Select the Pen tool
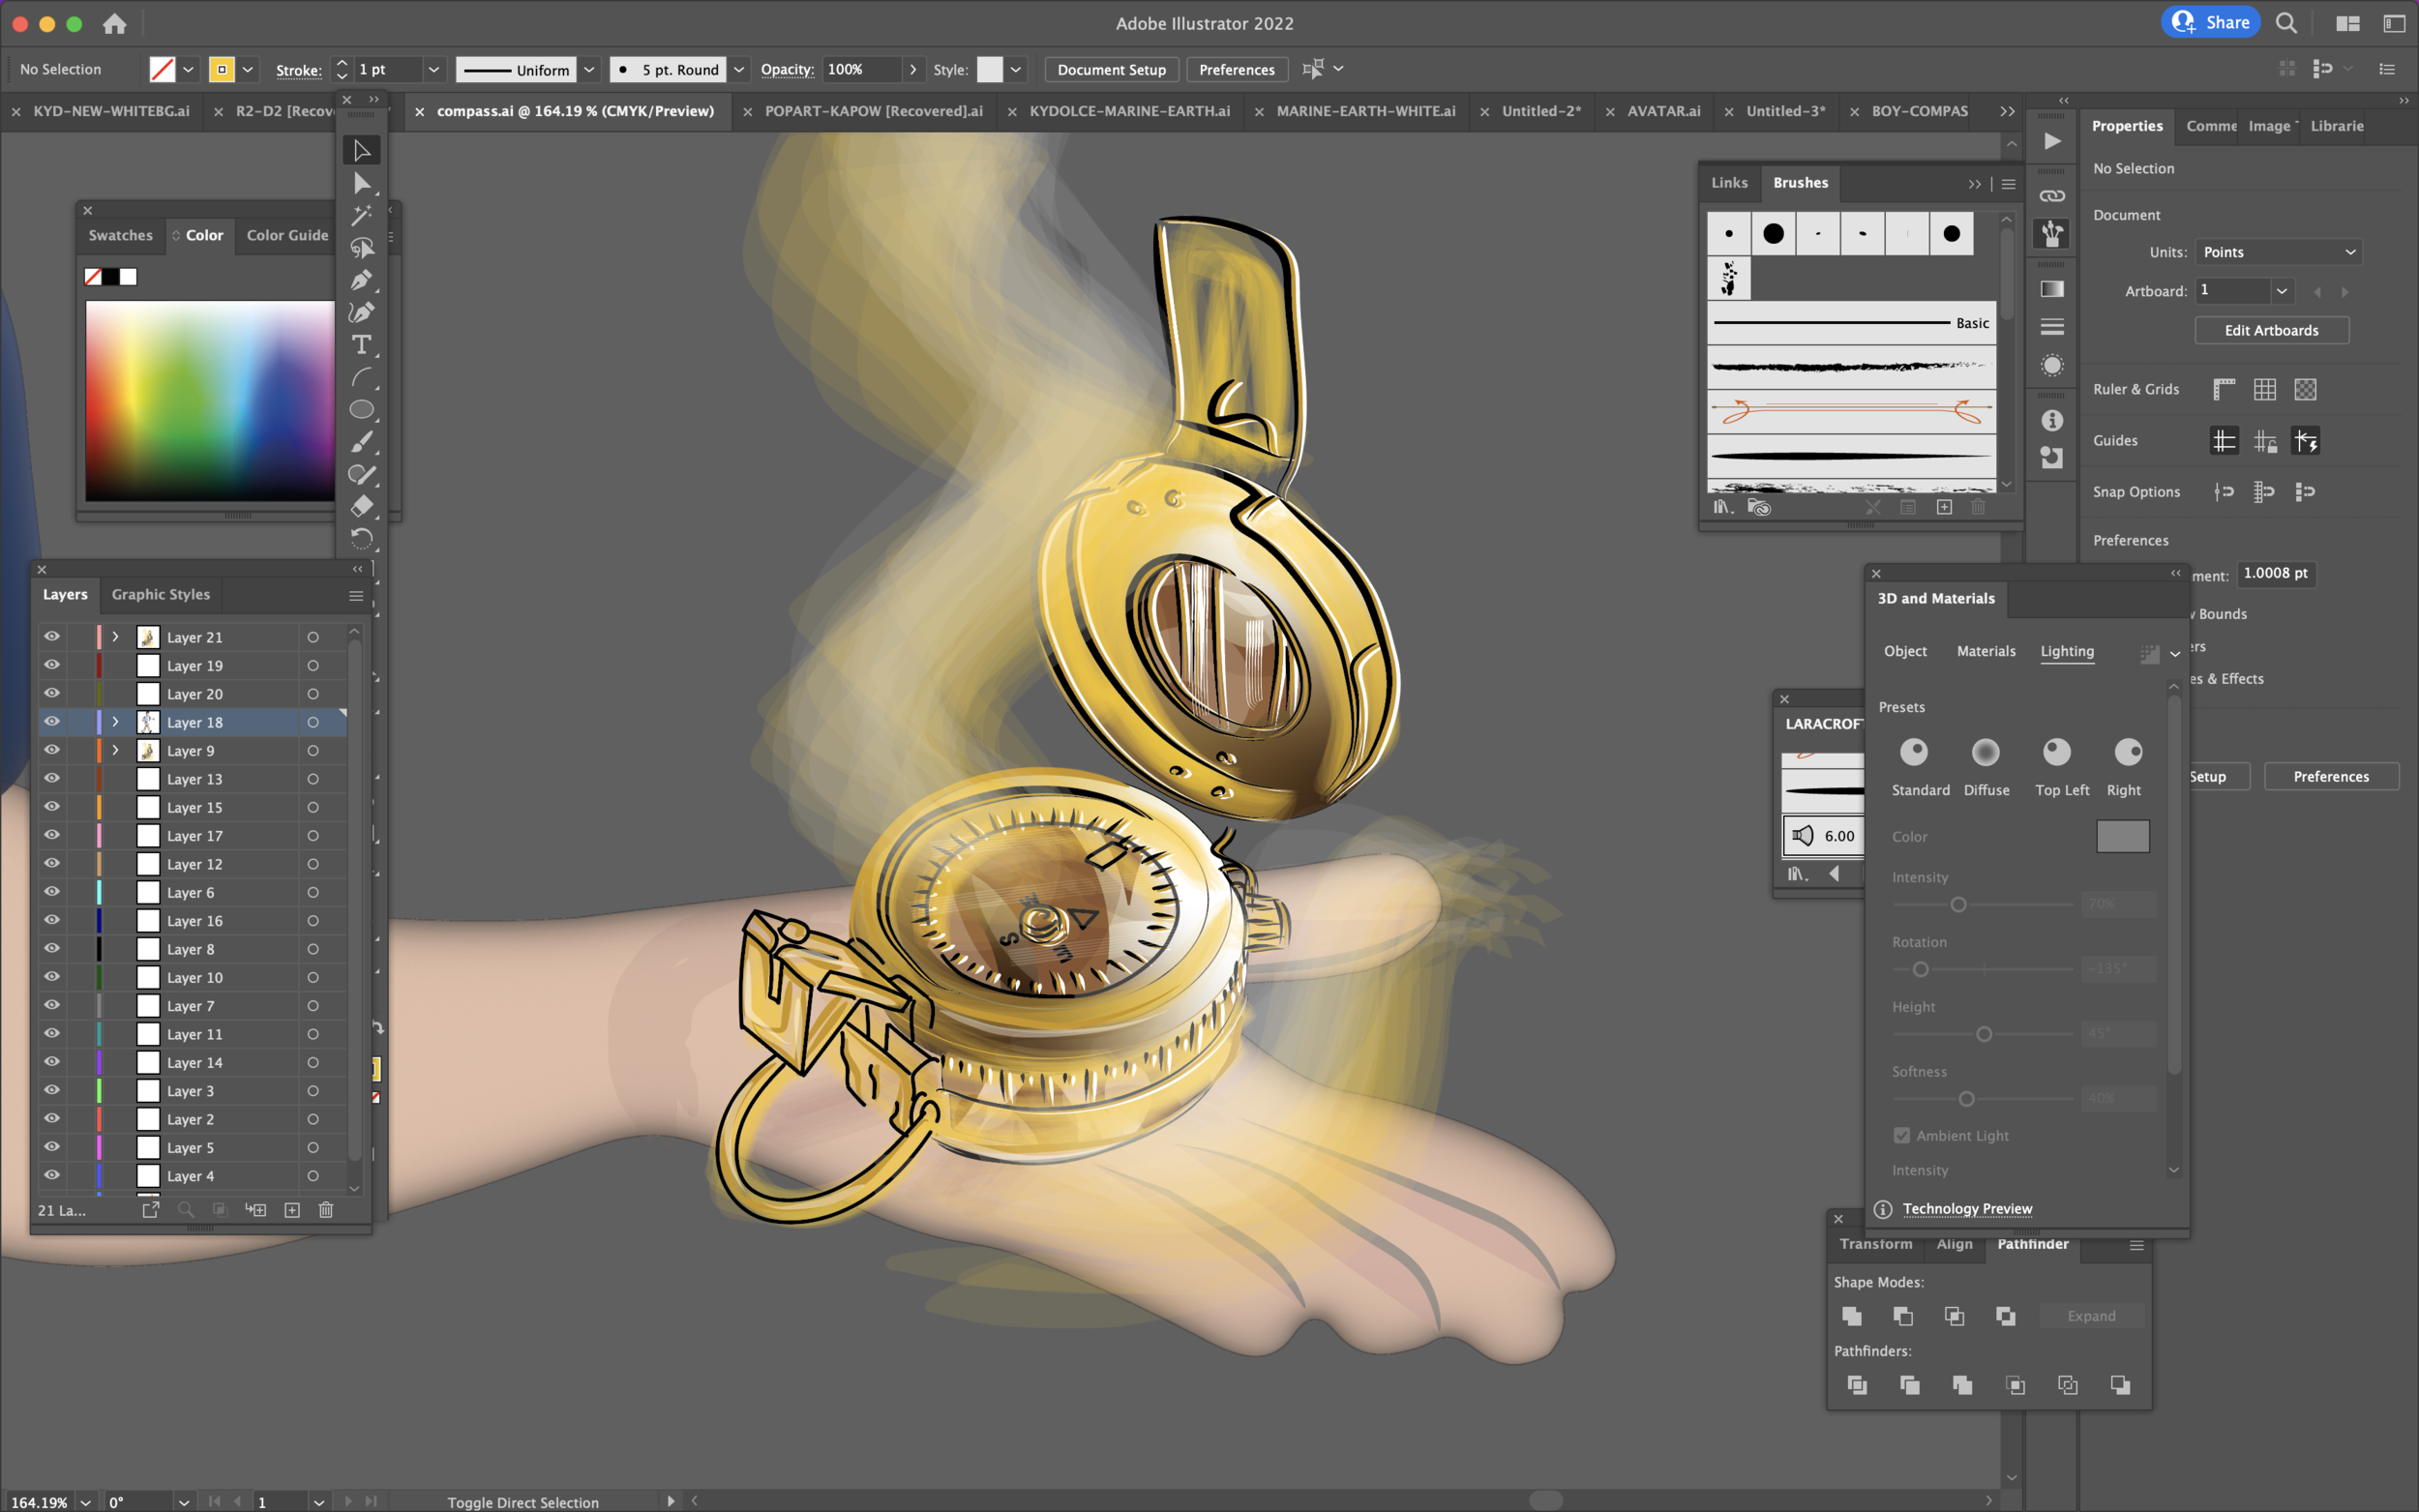The height and width of the screenshot is (1512, 2419). 361,280
